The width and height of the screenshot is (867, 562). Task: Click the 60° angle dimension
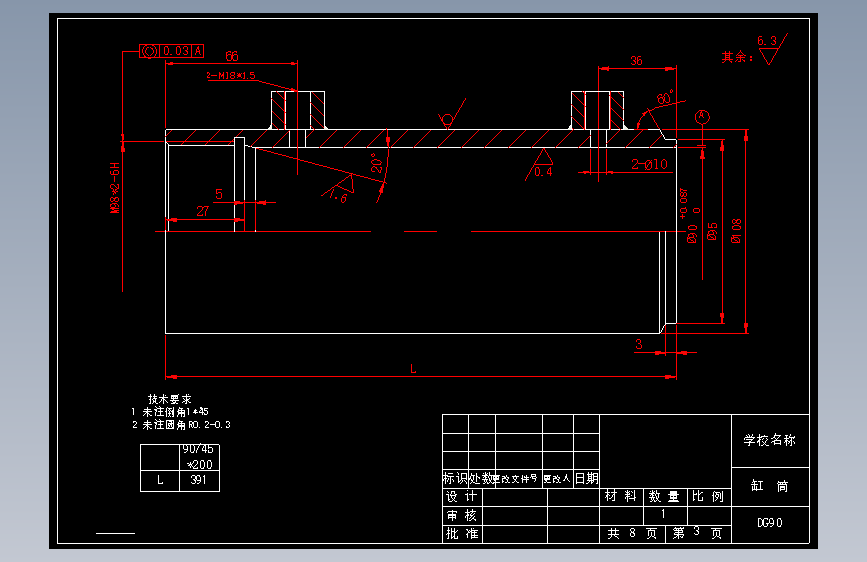(665, 97)
